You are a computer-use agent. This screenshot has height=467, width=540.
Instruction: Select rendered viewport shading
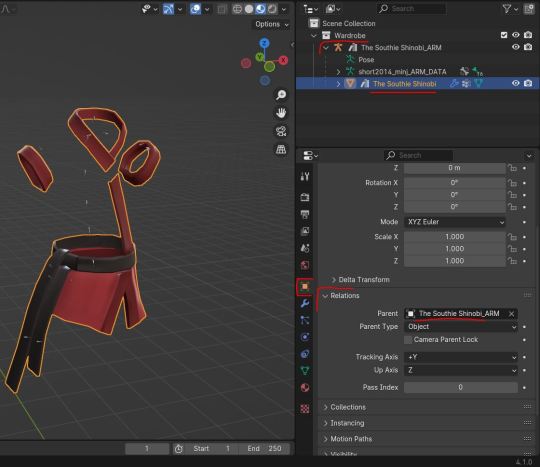tap(272, 9)
